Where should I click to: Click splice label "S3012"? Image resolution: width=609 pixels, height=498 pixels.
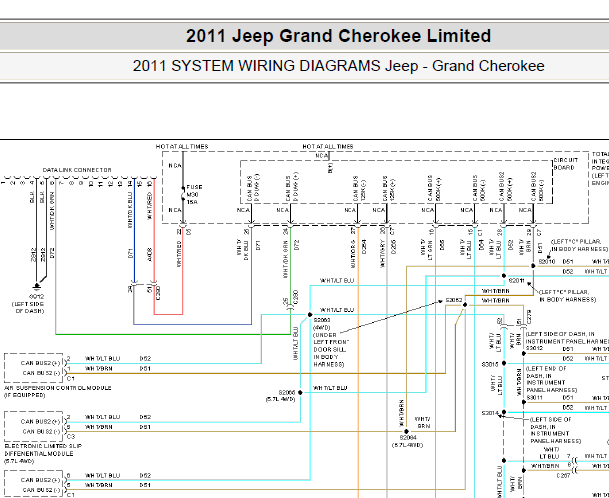[534, 348]
